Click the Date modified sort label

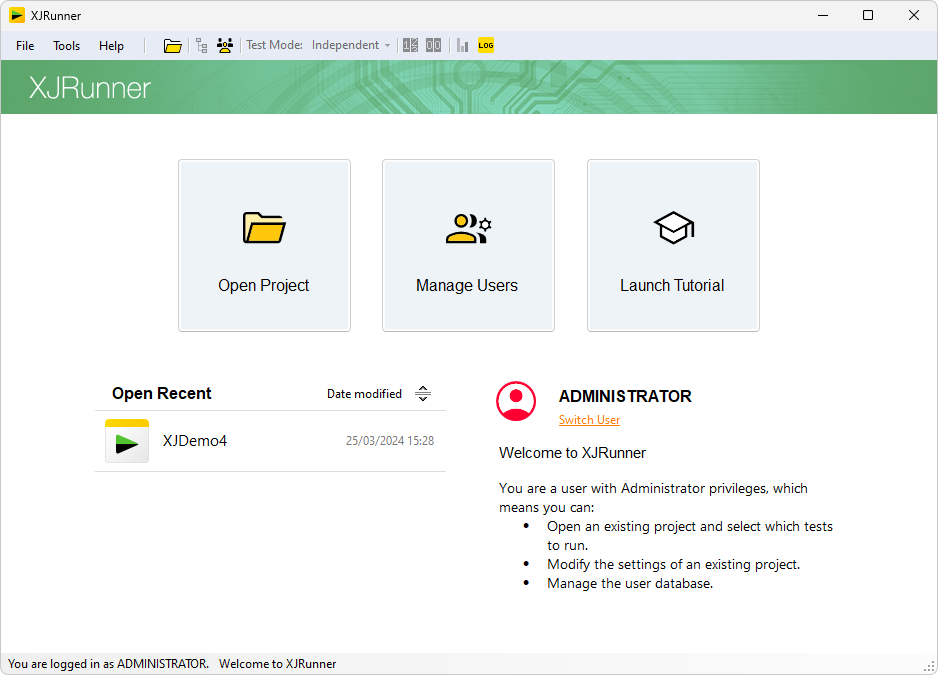click(364, 394)
